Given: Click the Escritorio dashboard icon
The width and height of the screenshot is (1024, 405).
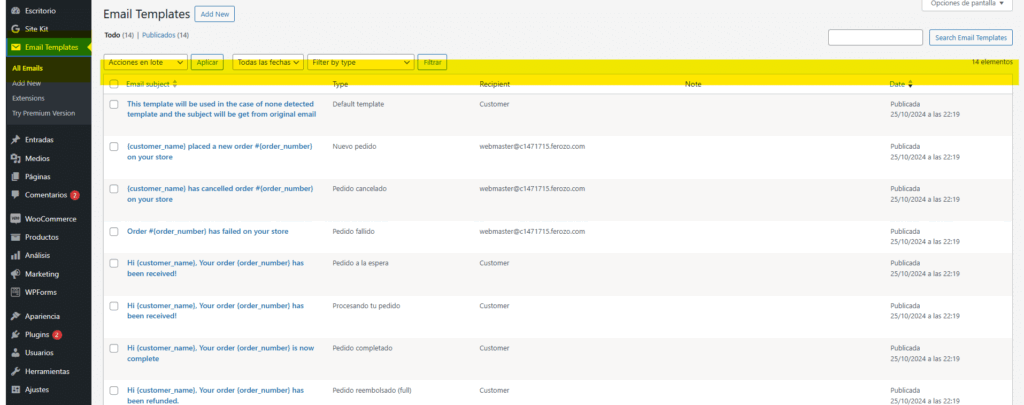Looking at the screenshot, I should click(x=16, y=11).
